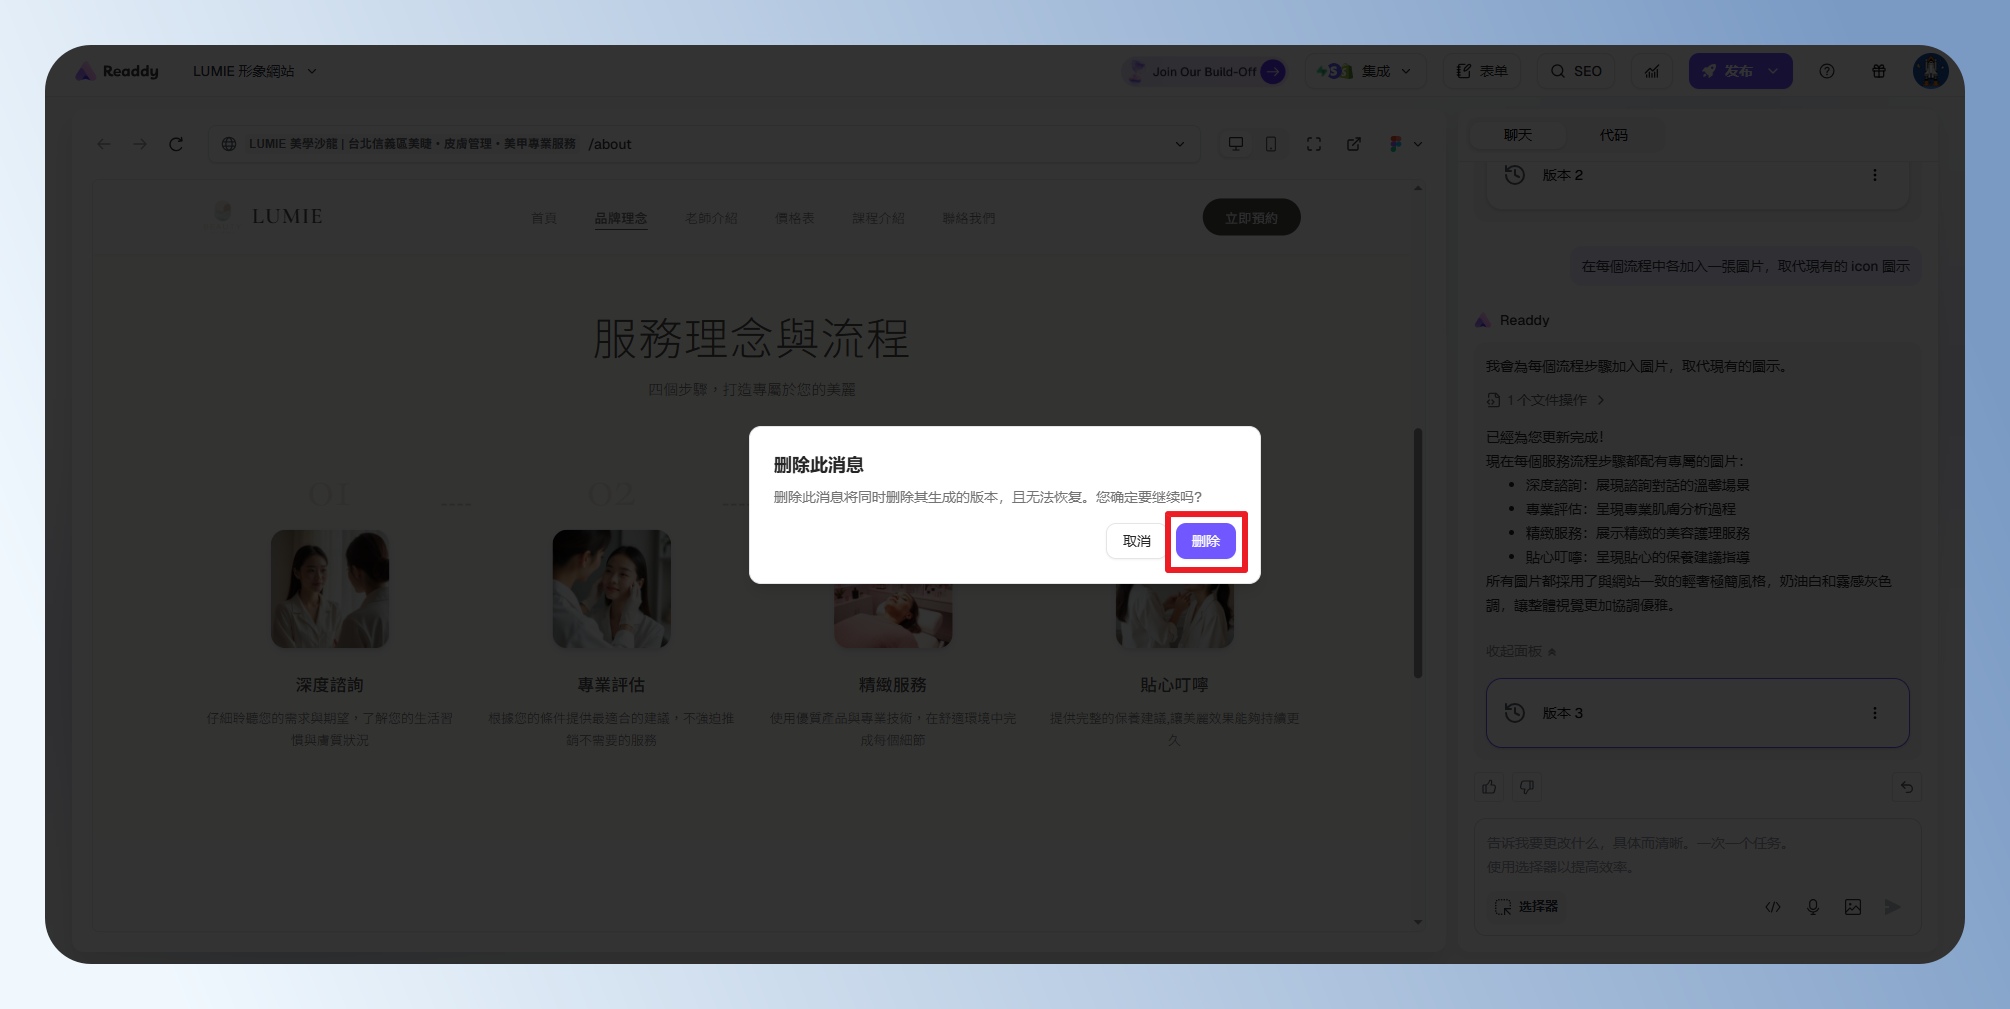Open the help question mark icon
This screenshot has height=1009, width=2010.
[x=1827, y=71]
